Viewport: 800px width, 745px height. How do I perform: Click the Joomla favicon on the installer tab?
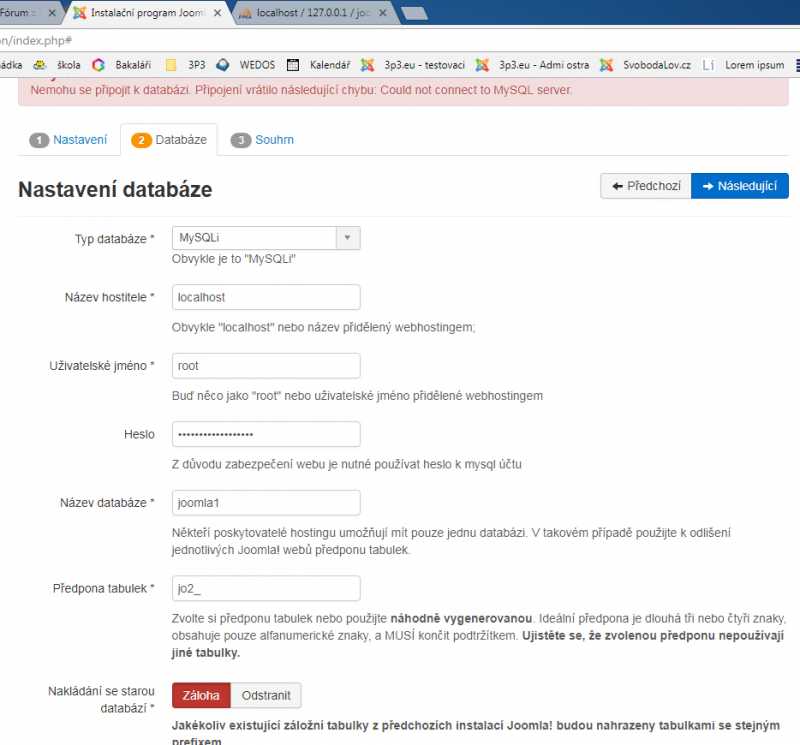coord(79,13)
